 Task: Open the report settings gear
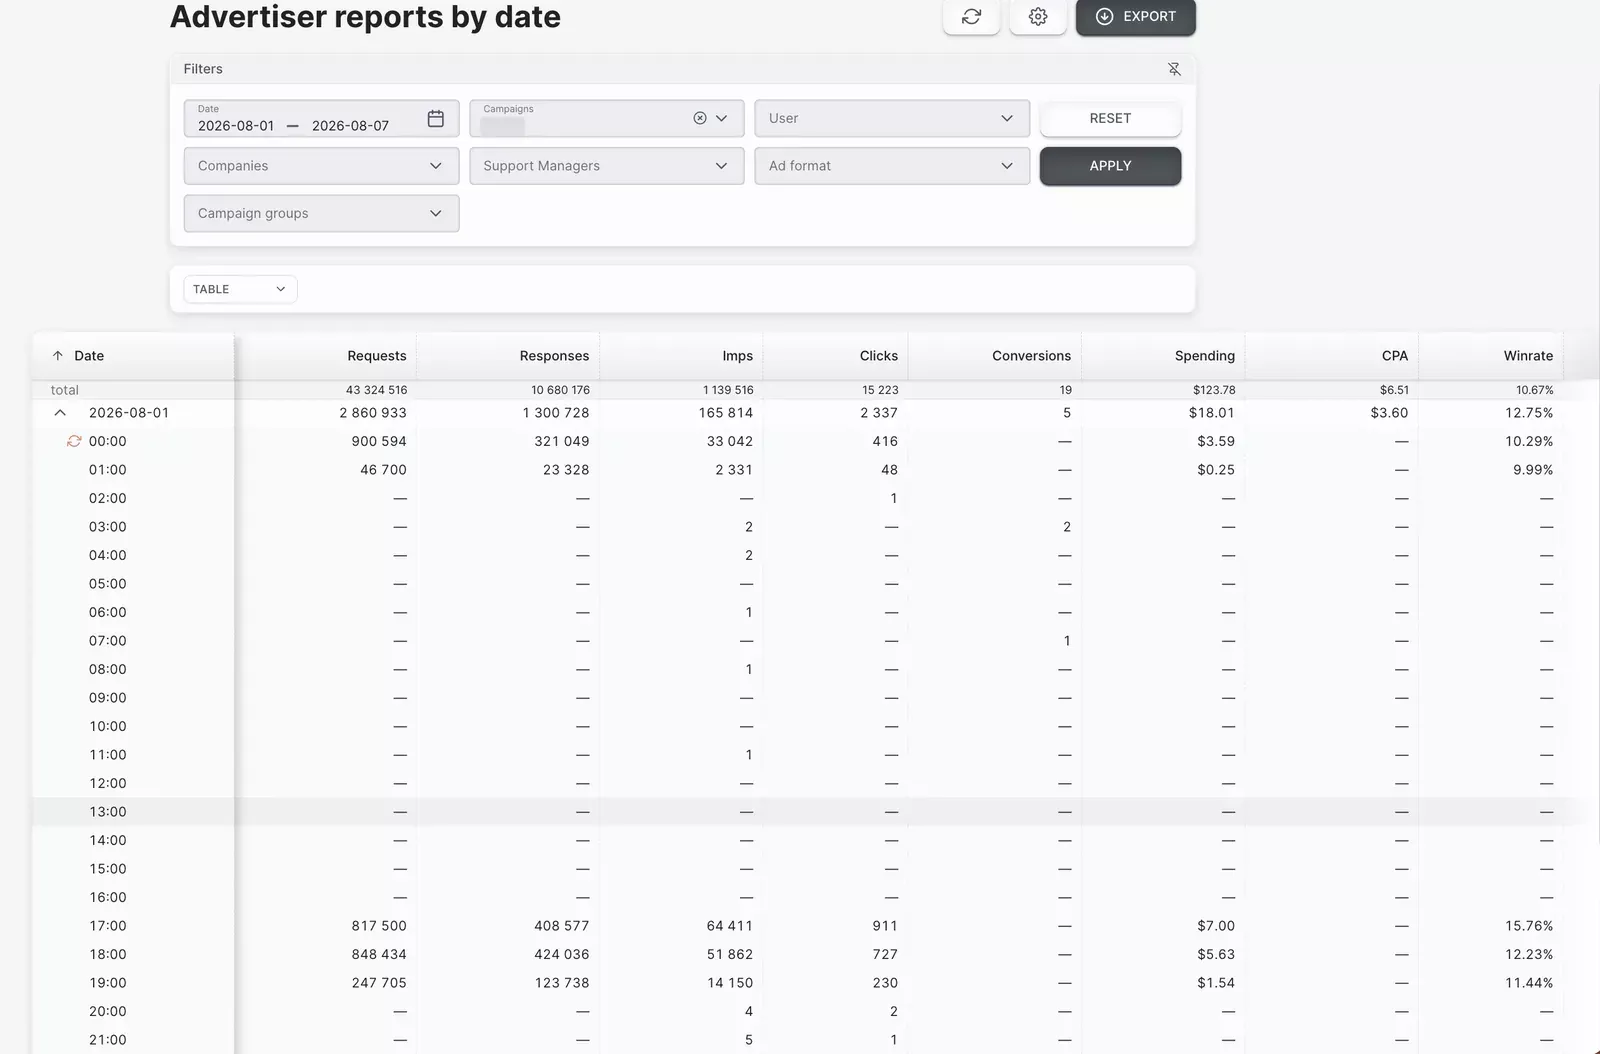1038,17
